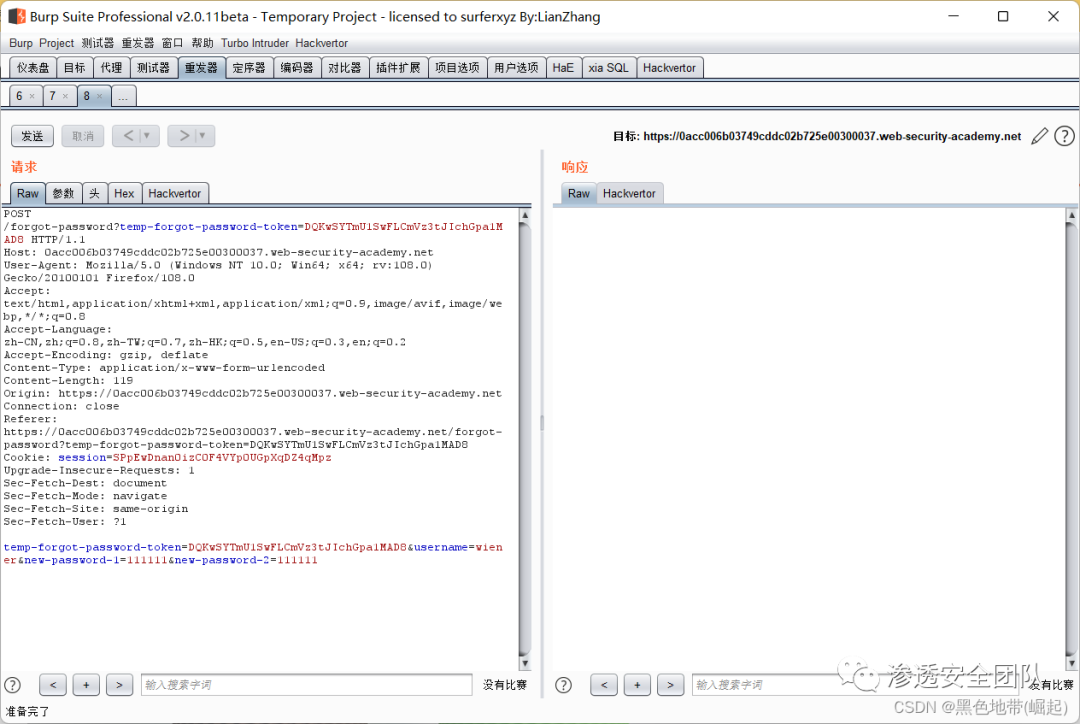Go back in request history
Image resolution: width=1080 pixels, height=724 pixels.
pyautogui.click(x=128, y=136)
